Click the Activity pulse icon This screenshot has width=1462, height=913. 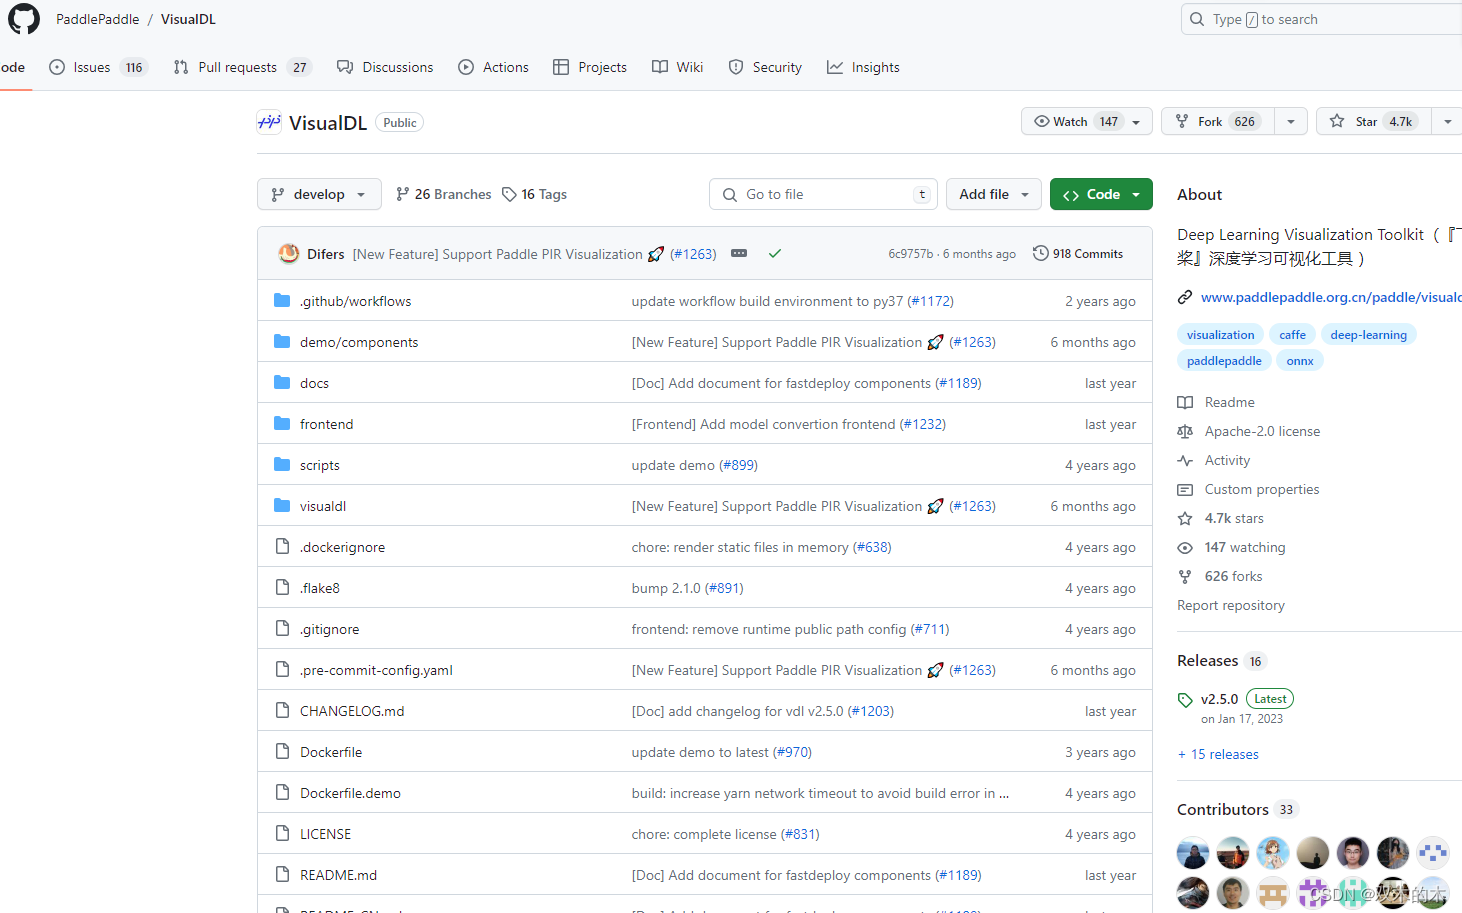[1185, 460]
